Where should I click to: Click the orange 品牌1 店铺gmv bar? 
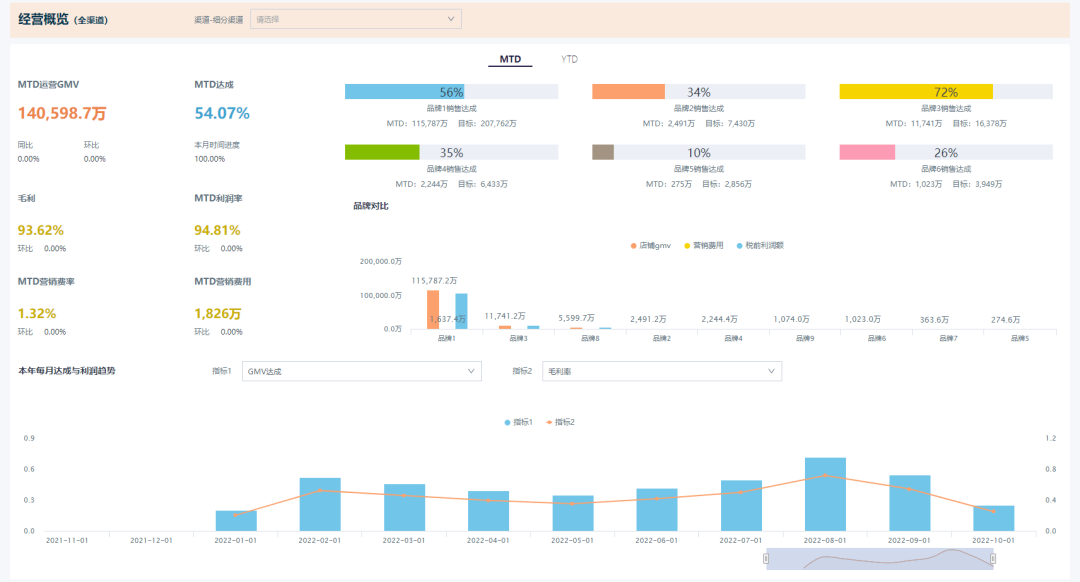[x=433, y=310]
